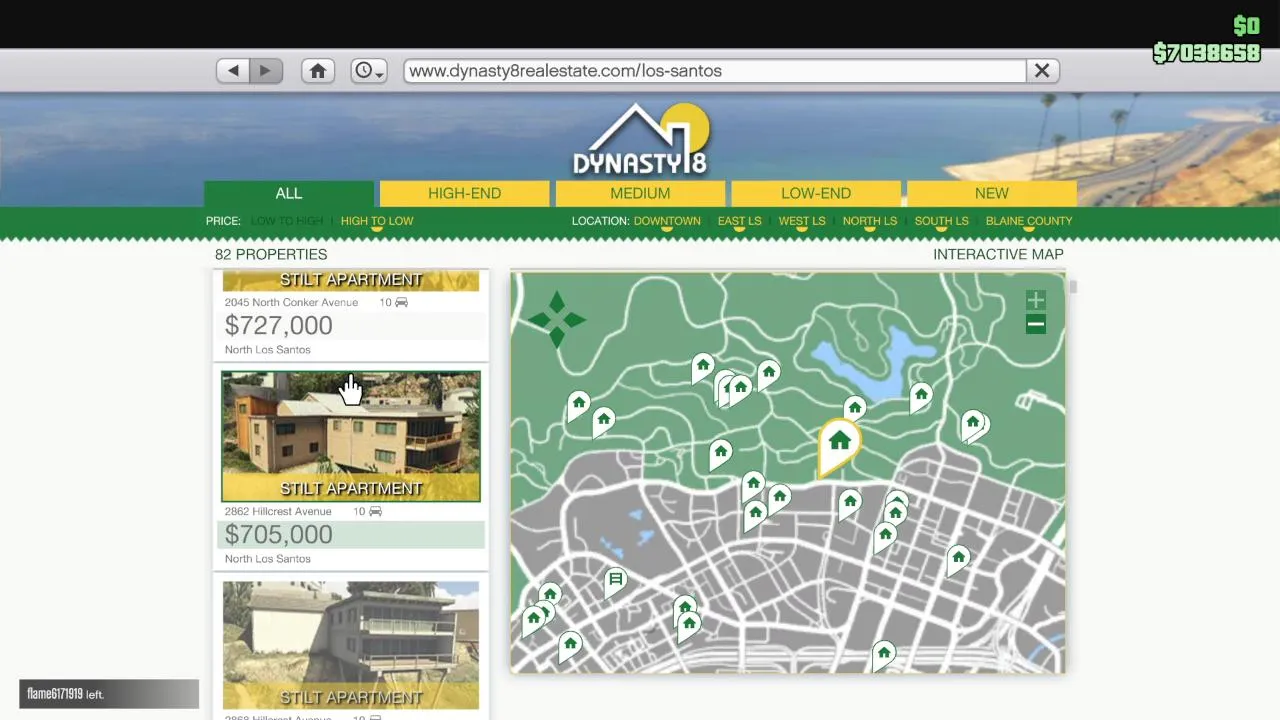Viewport: 1280px width, 720px height.
Task: Select the ALL properties tab
Action: pyautogui.click(x=289, y=193)
